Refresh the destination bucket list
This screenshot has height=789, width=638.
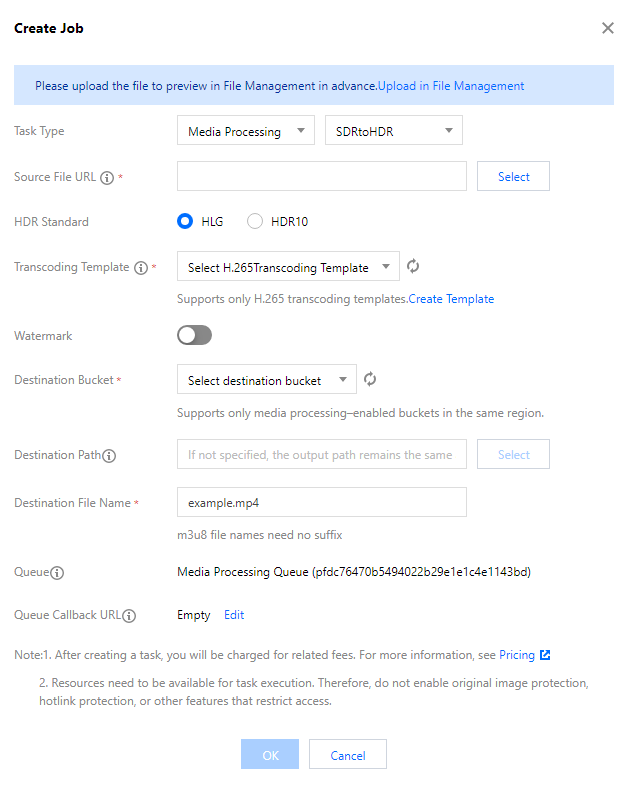click(370, 380)
